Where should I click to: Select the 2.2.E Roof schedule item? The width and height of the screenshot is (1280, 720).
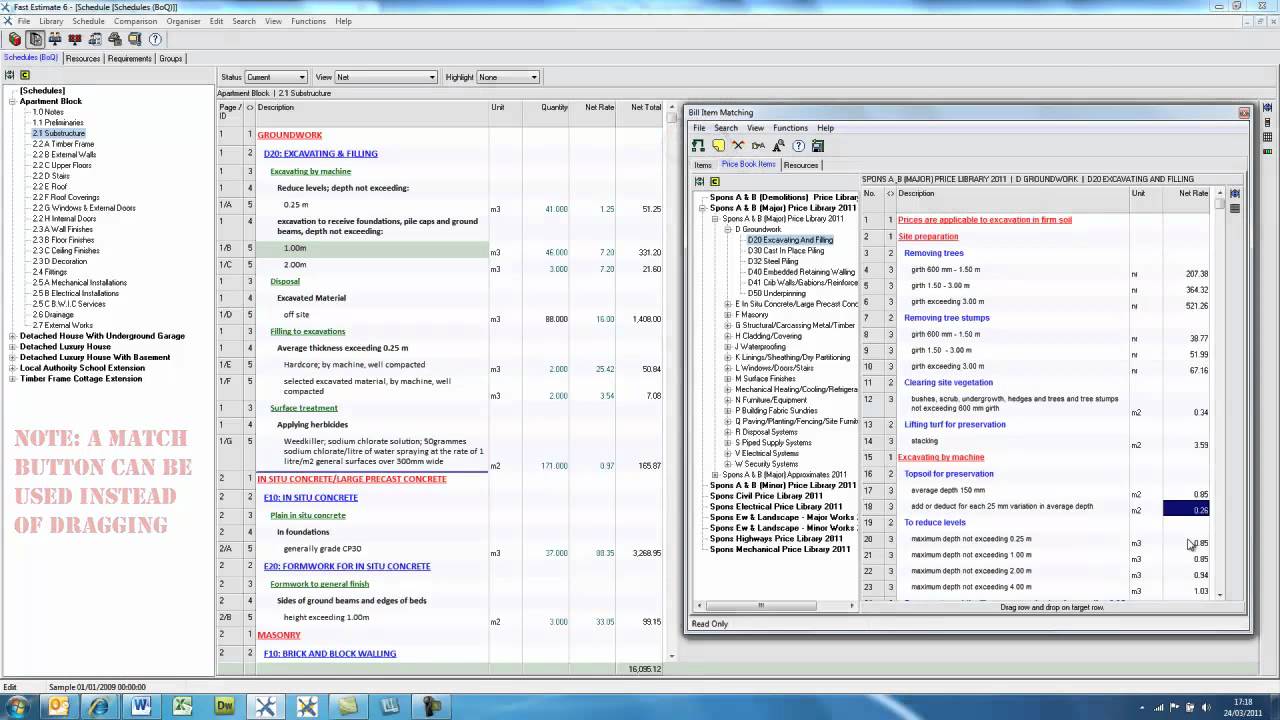coord(50,187)
